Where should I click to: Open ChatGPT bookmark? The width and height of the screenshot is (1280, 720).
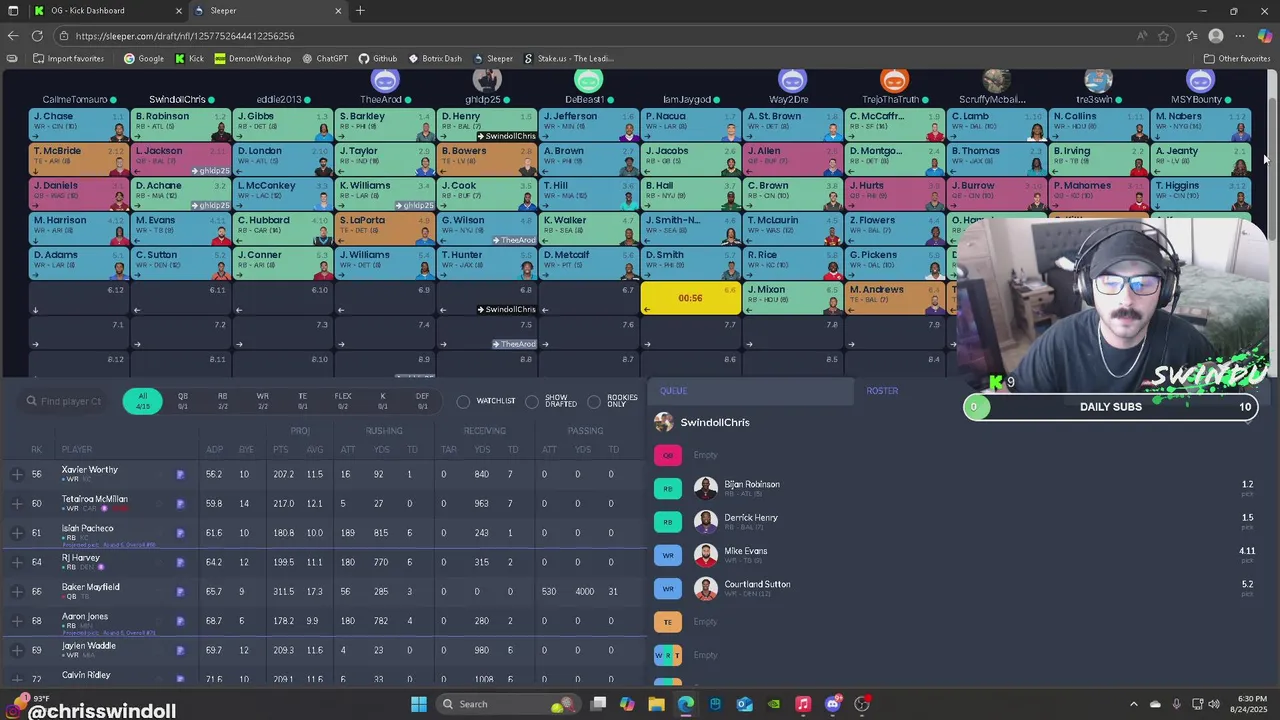coord(324,59)
